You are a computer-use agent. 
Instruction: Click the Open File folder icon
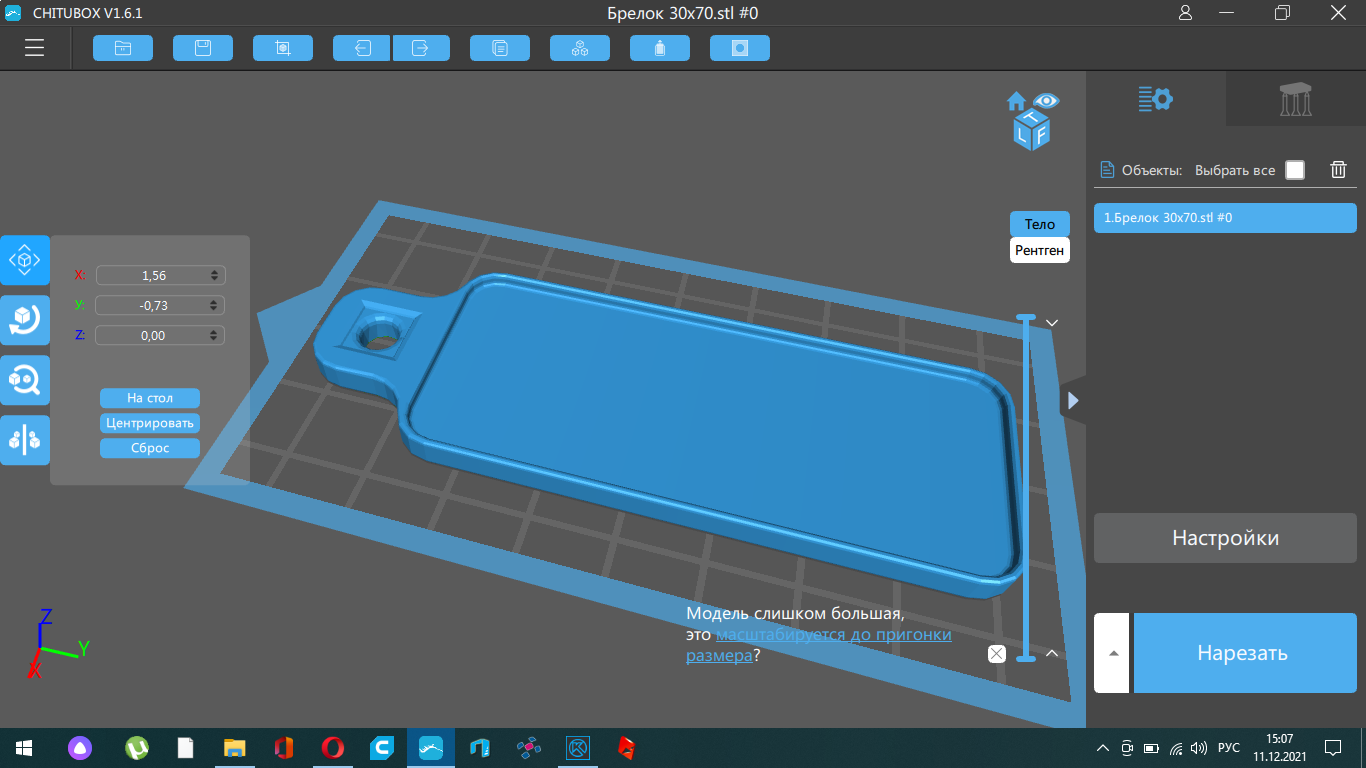click(123, 48)
